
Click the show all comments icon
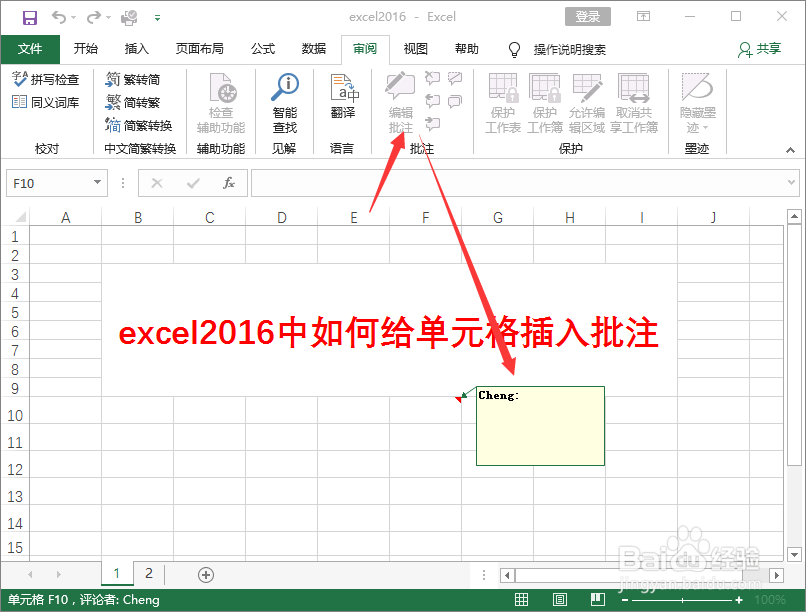click(x=455, y=101)
